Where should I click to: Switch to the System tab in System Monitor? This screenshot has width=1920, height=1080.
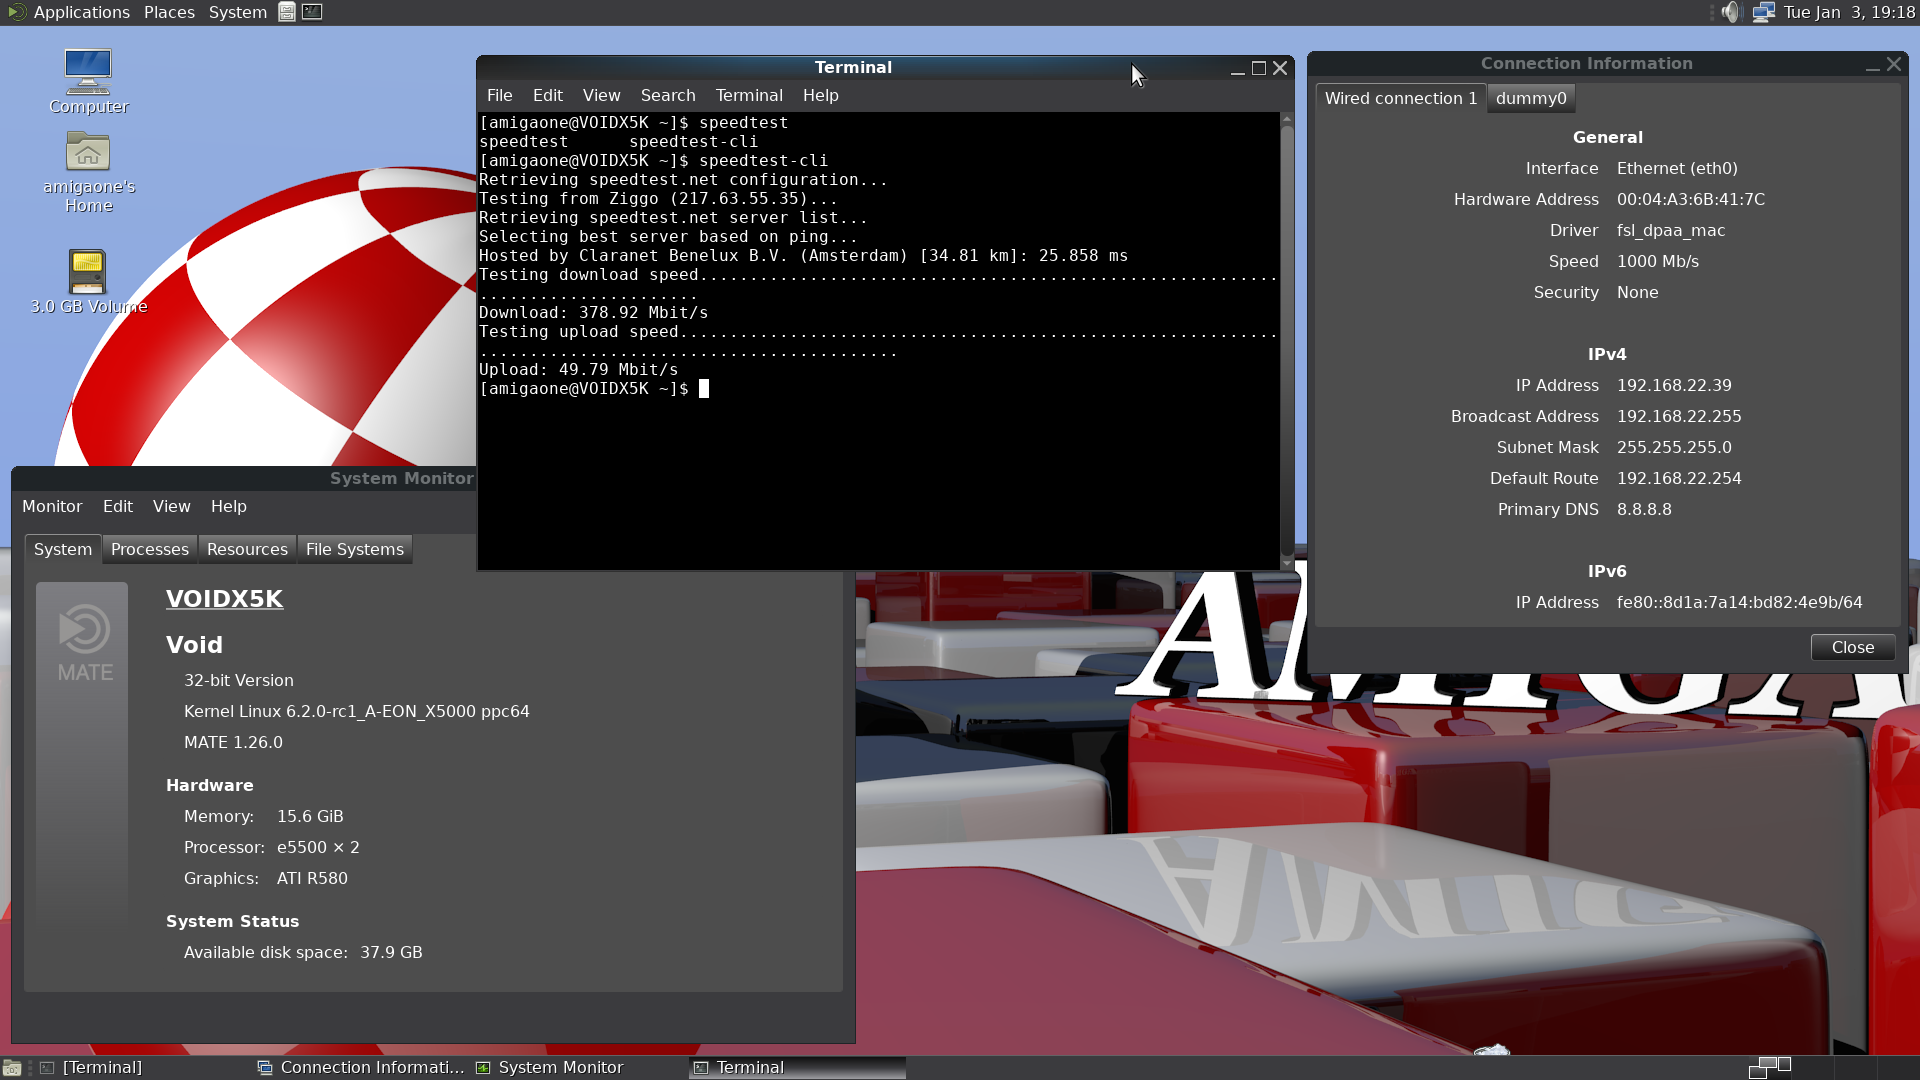point(63,549)
